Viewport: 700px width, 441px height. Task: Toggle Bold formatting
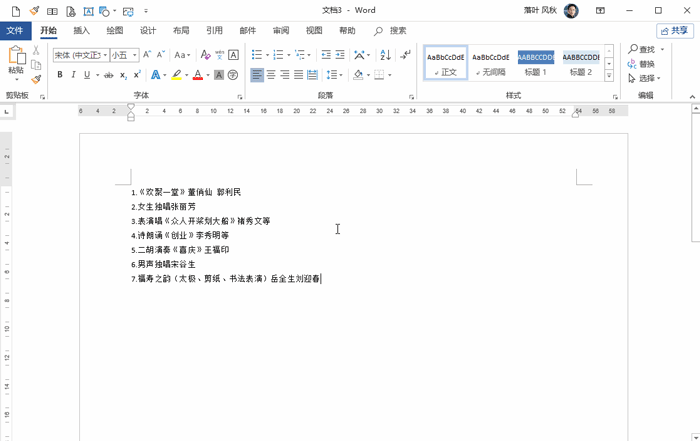coord(60,75)
